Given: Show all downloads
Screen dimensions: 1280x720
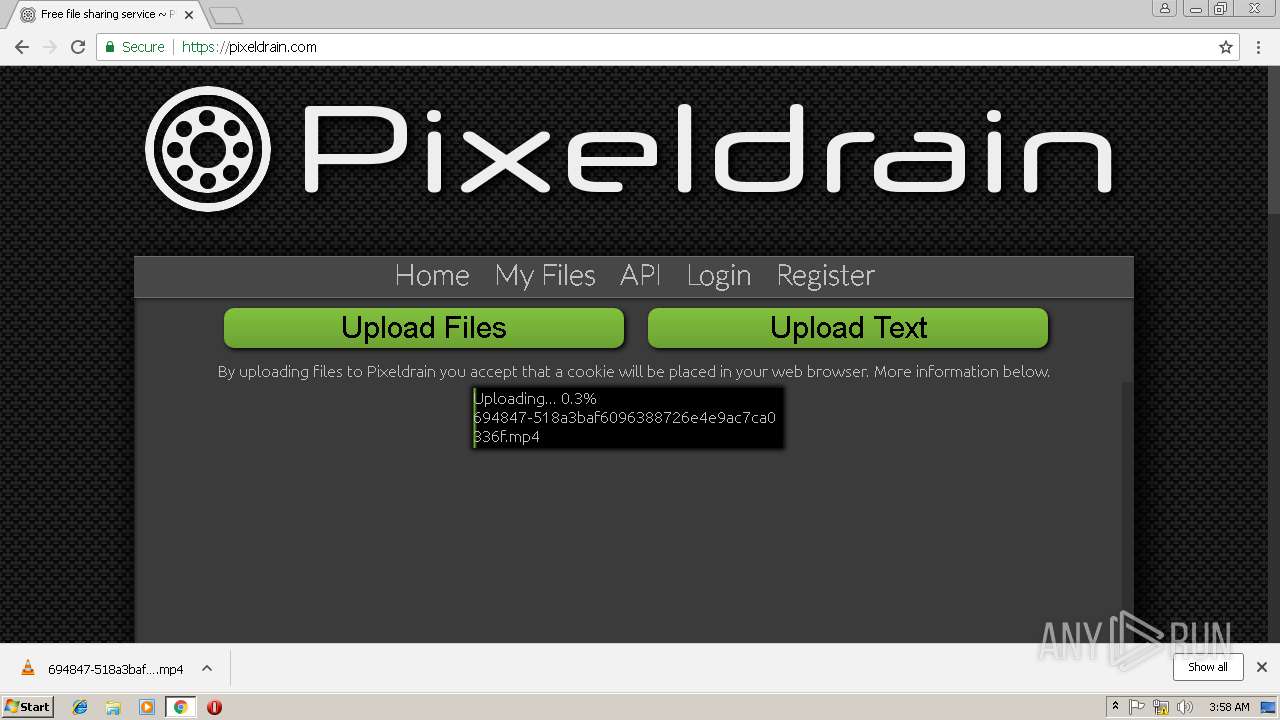Looking at the screenshot, I should (x=1208, y=667).
